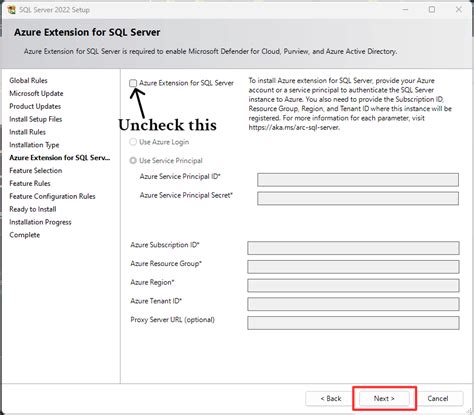Image resolution: width=474 pixels, height=415 pixels.
Task: Click the Proxy Server URL field
Action: pyautogui.click(x=353, y=323)
